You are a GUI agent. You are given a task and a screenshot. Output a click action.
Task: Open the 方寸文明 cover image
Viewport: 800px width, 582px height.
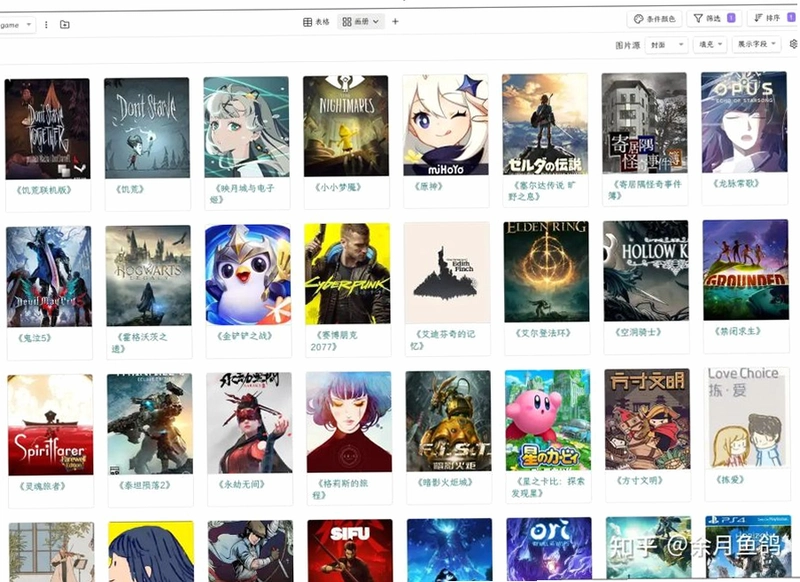(647, 419)
